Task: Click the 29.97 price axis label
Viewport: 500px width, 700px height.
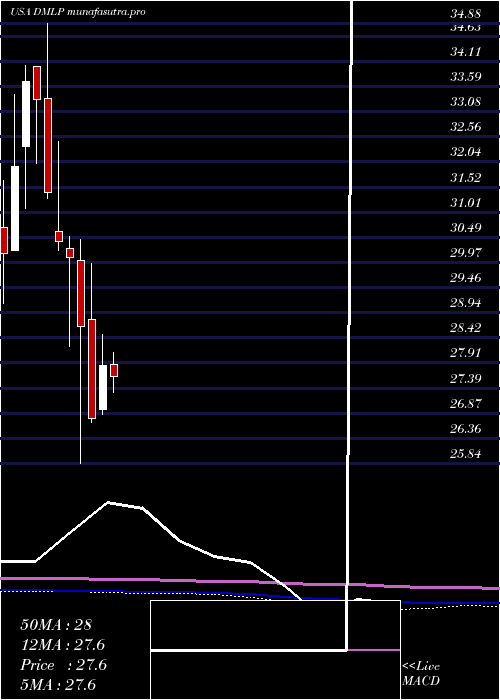Action: pyautogui.click(x=466, y=253)
